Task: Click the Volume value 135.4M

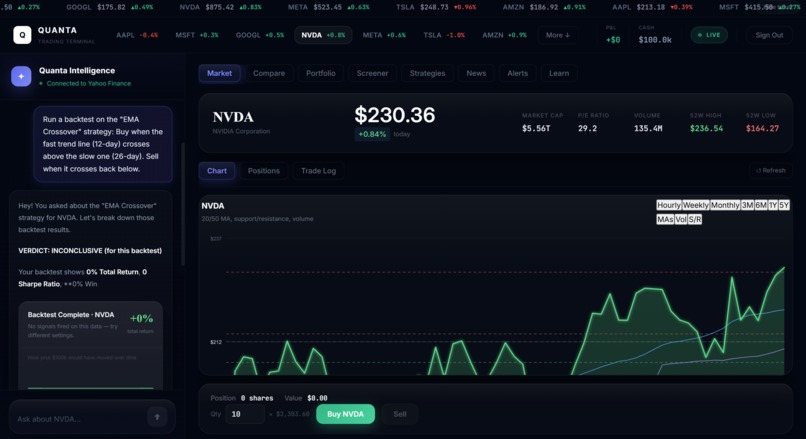Action: pos(648,129)
